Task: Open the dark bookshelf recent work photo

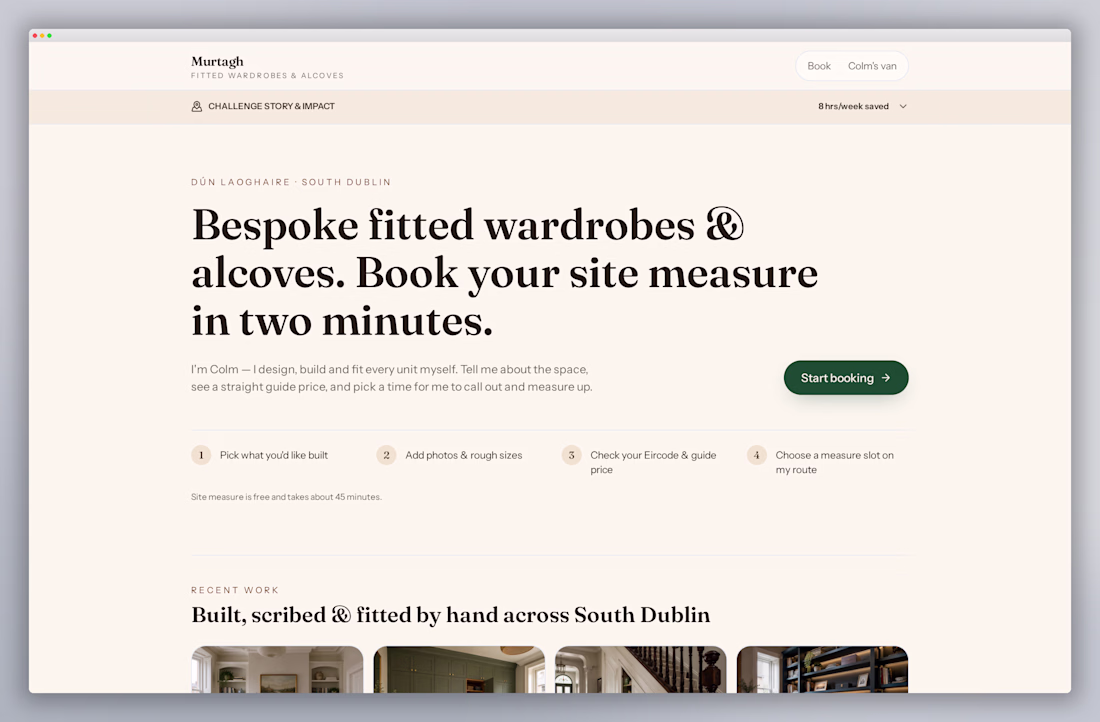Action: tap(822, 669)
